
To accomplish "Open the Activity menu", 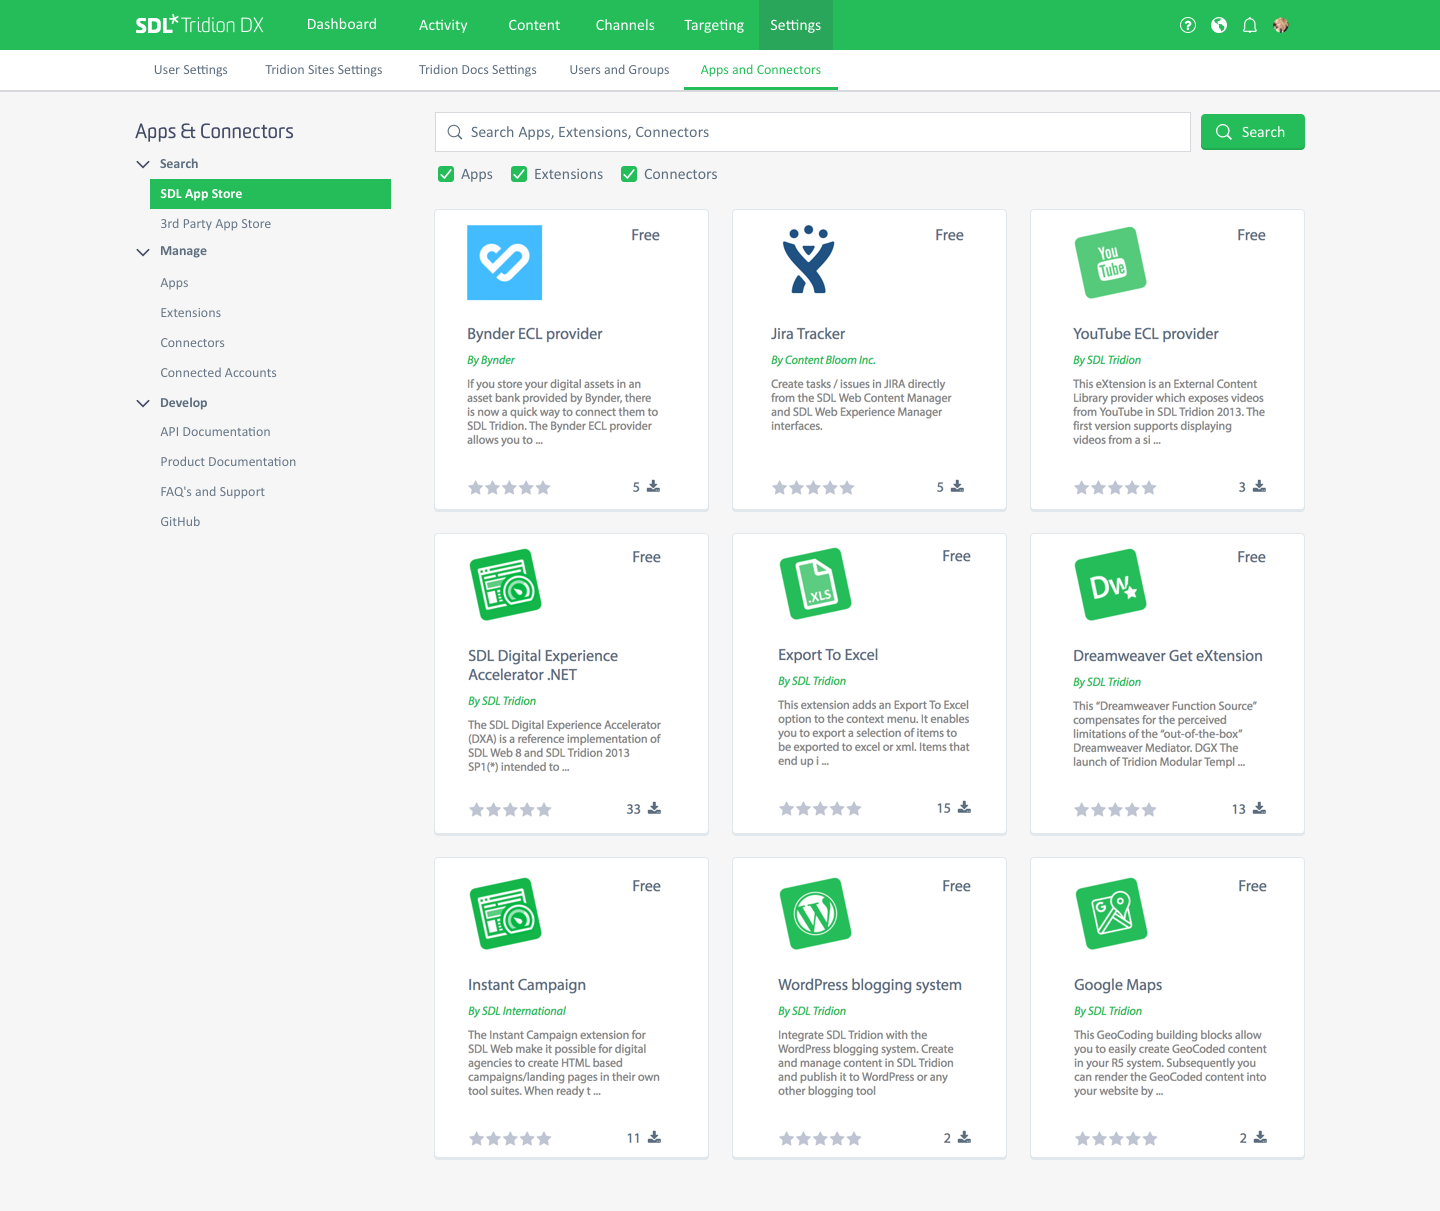I will coord(443,25).
